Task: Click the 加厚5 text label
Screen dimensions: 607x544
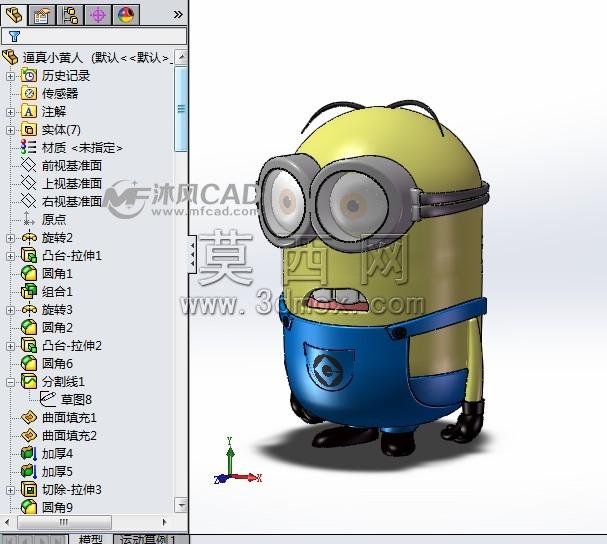Action: tap(57, 472)
